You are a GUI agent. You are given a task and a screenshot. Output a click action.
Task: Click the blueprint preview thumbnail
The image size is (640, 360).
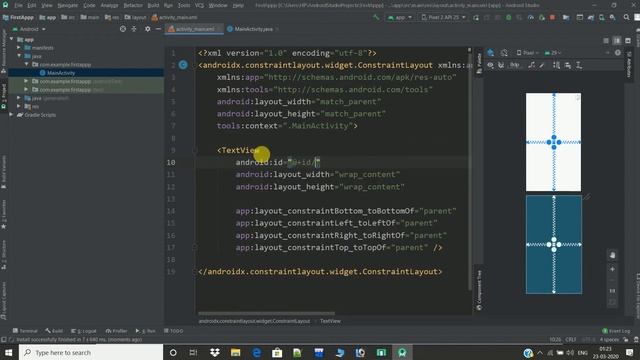554,244
